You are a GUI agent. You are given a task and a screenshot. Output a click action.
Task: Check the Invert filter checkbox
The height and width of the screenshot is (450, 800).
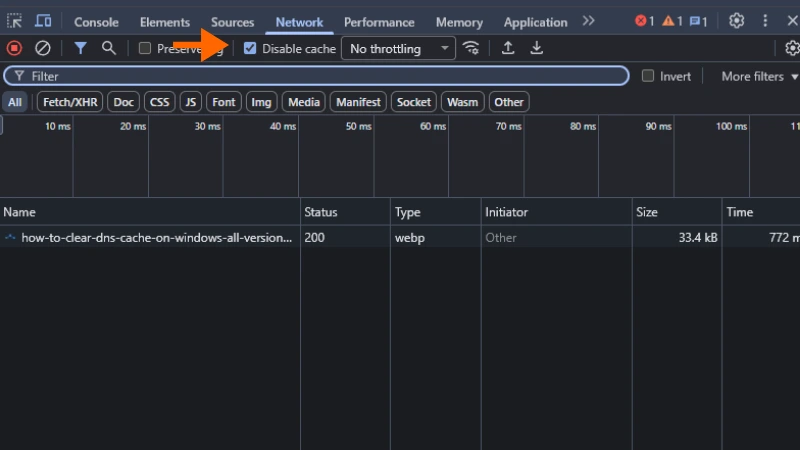coord(648,76)
